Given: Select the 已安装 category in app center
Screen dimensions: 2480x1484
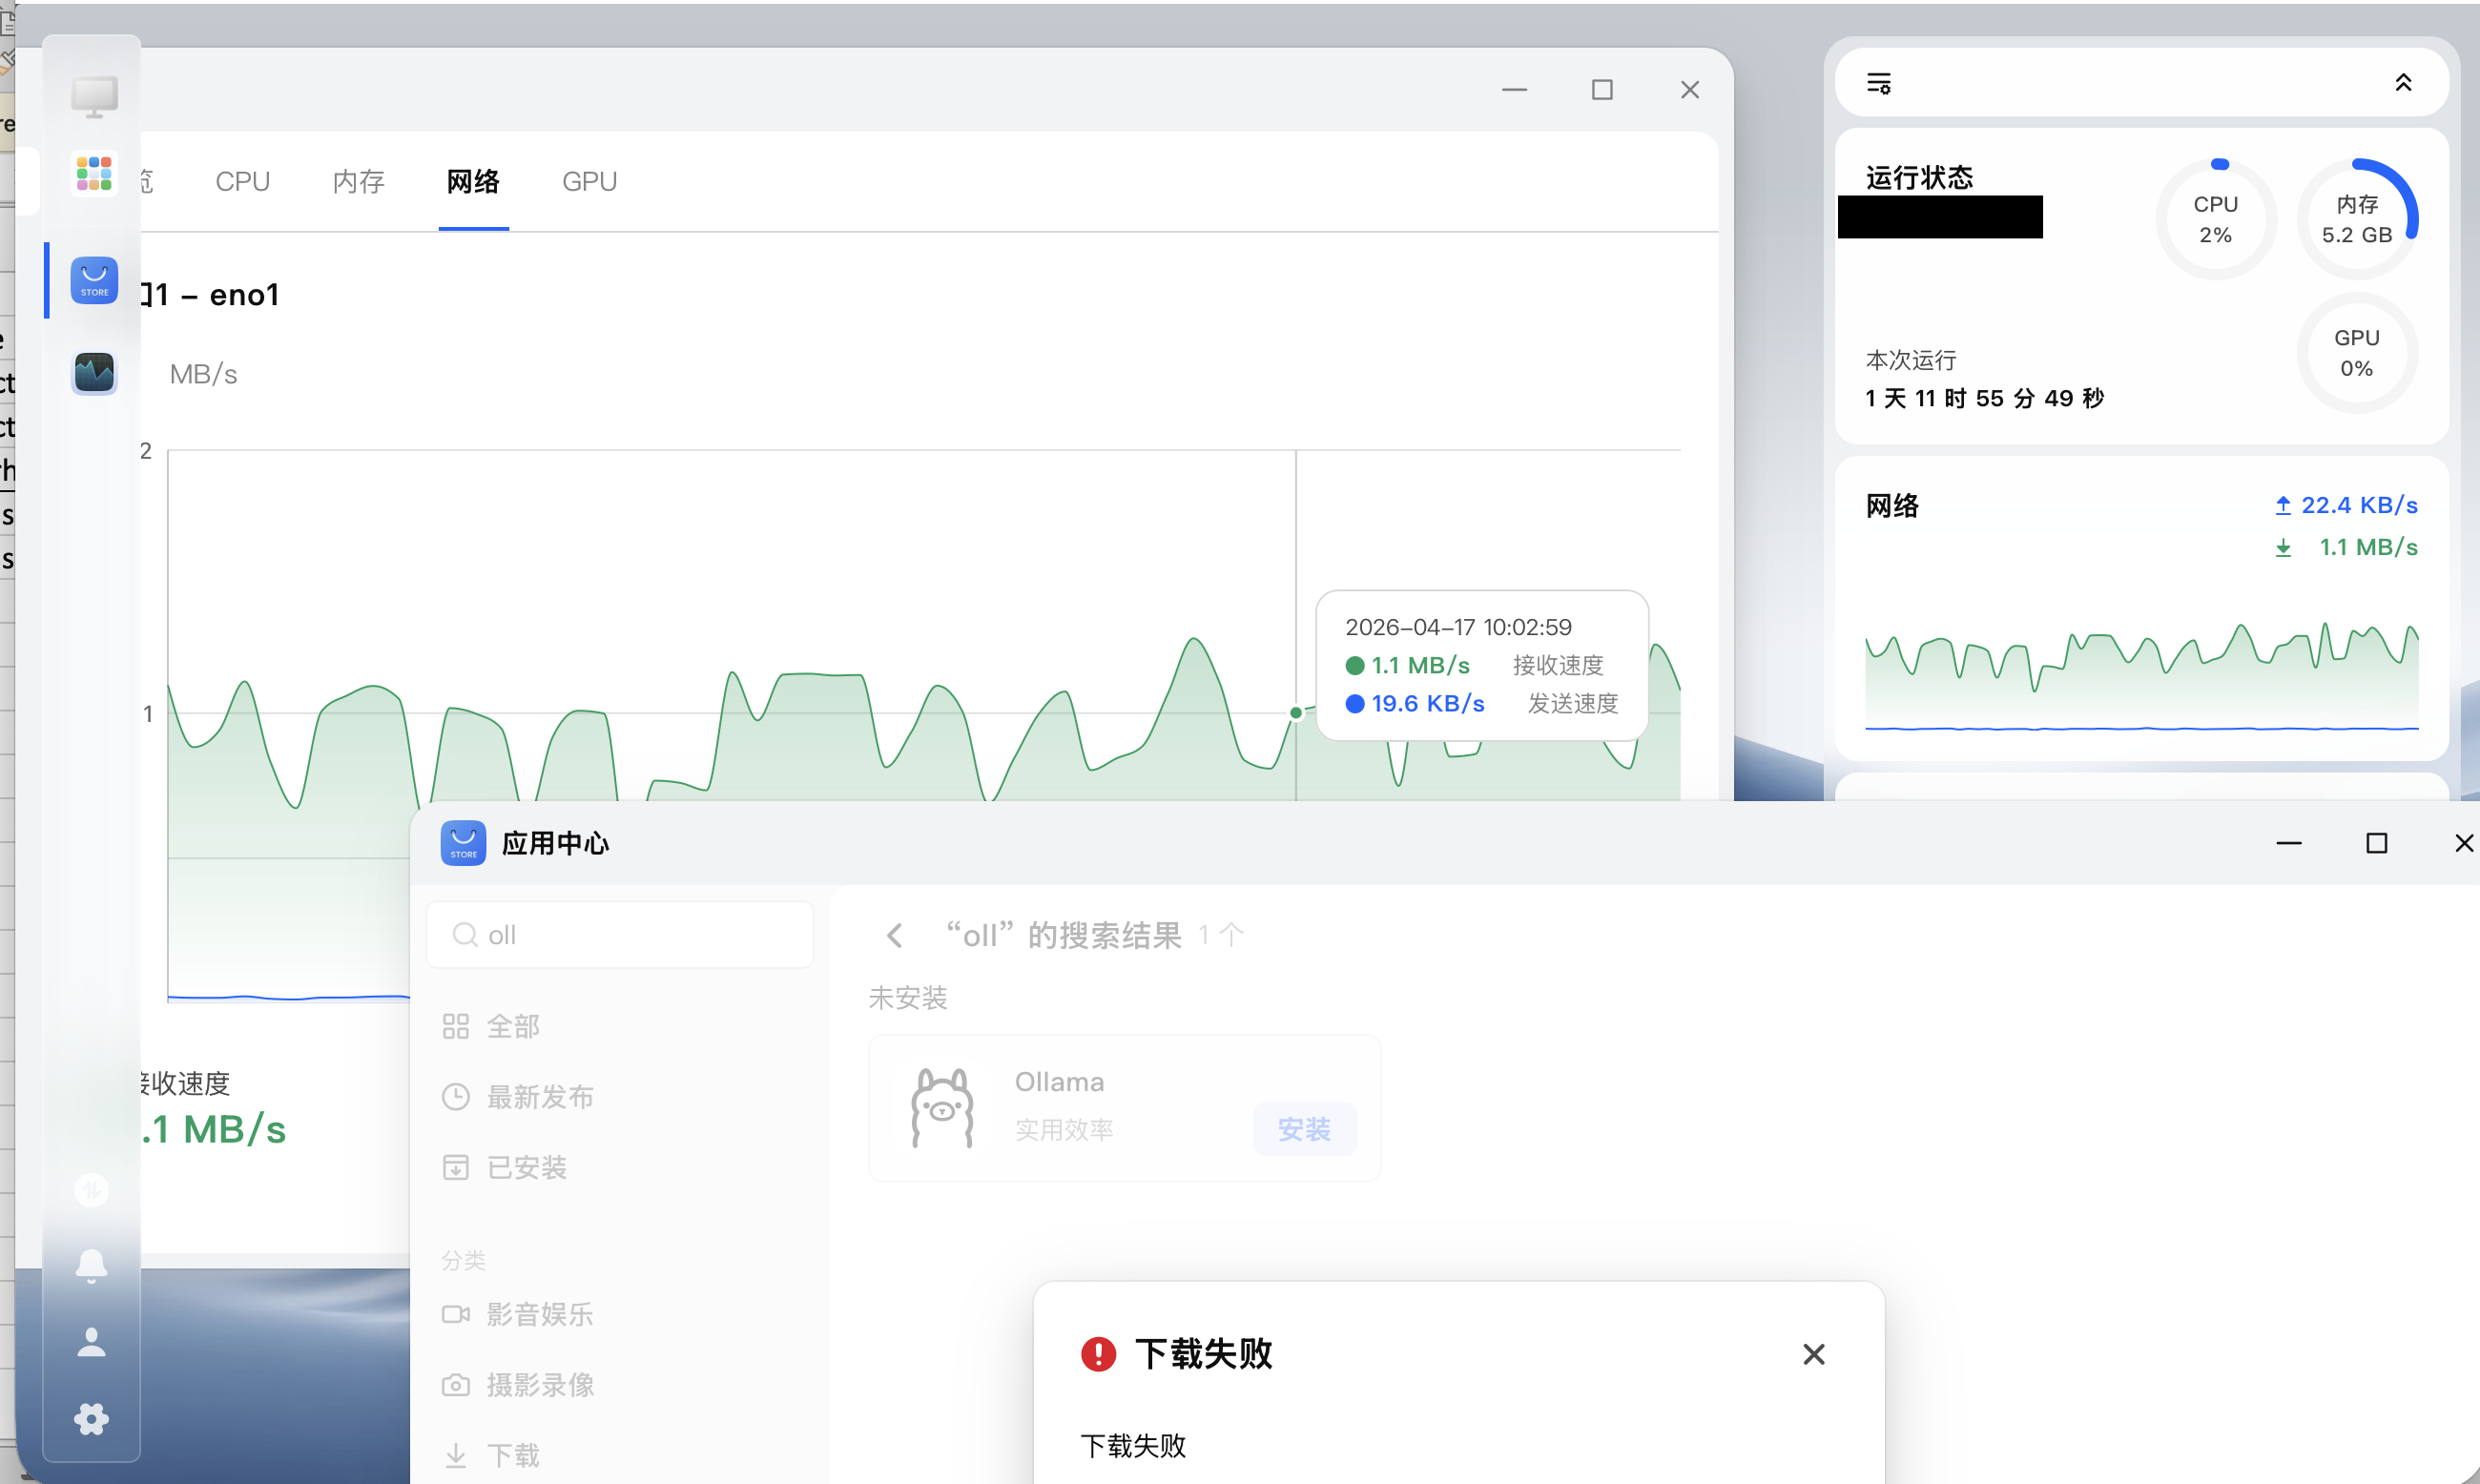Looking at the screenshot, I should click(x=527, y=1166).
